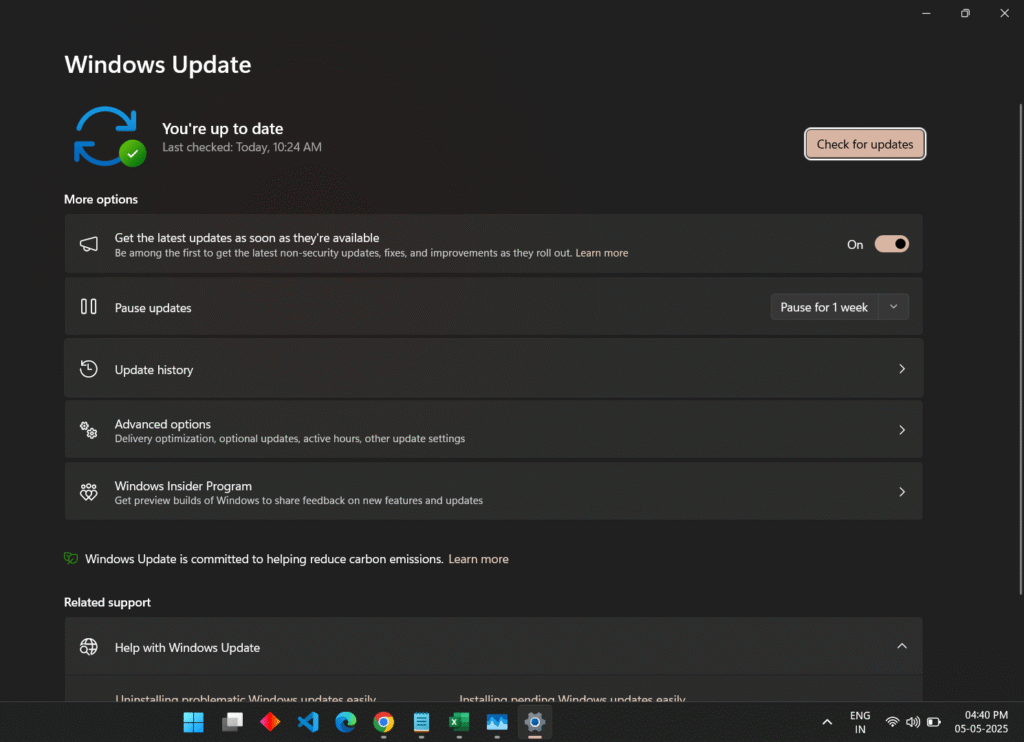Screen dimensions: 1024x742
Task: Restore down the Settings window
Action: (965, 13)
